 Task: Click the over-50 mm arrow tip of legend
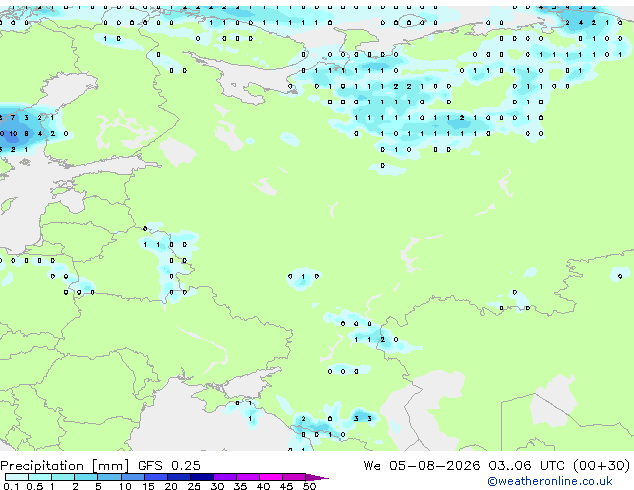coord(317,477)
